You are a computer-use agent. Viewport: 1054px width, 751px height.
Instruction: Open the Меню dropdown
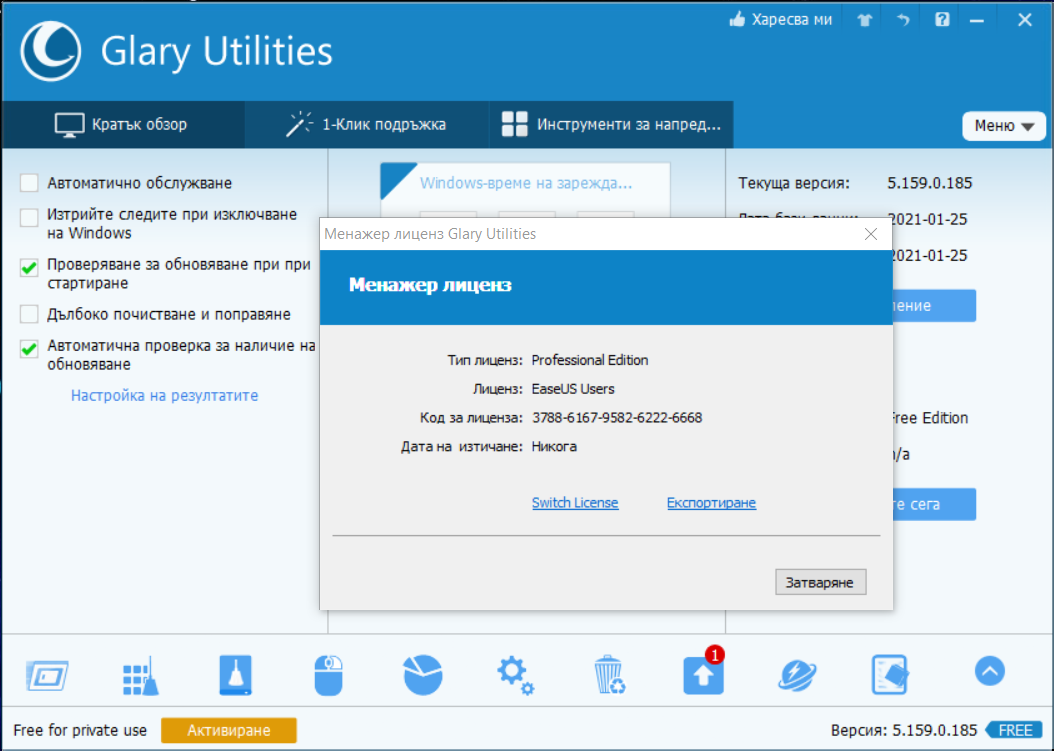(1004, 126)
